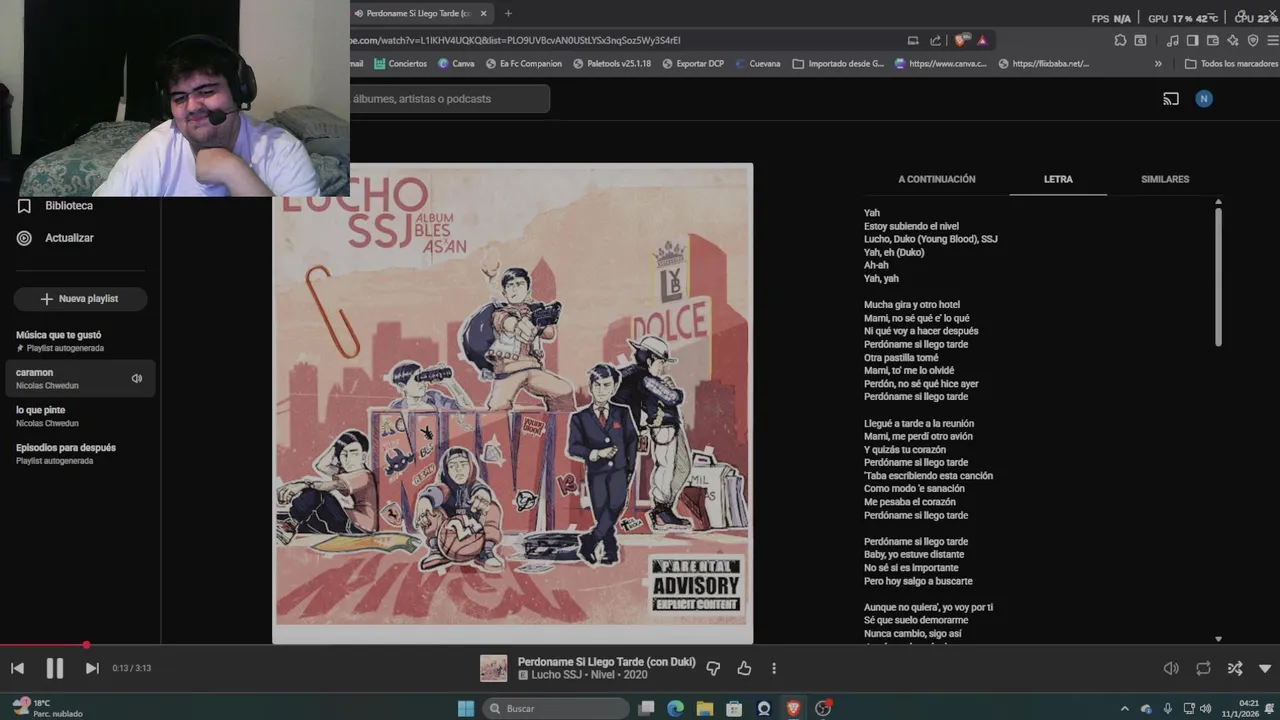Create a new playlist with Nueva playlist
Viewport: 1280px width, 720px height.
click(80, 299)
